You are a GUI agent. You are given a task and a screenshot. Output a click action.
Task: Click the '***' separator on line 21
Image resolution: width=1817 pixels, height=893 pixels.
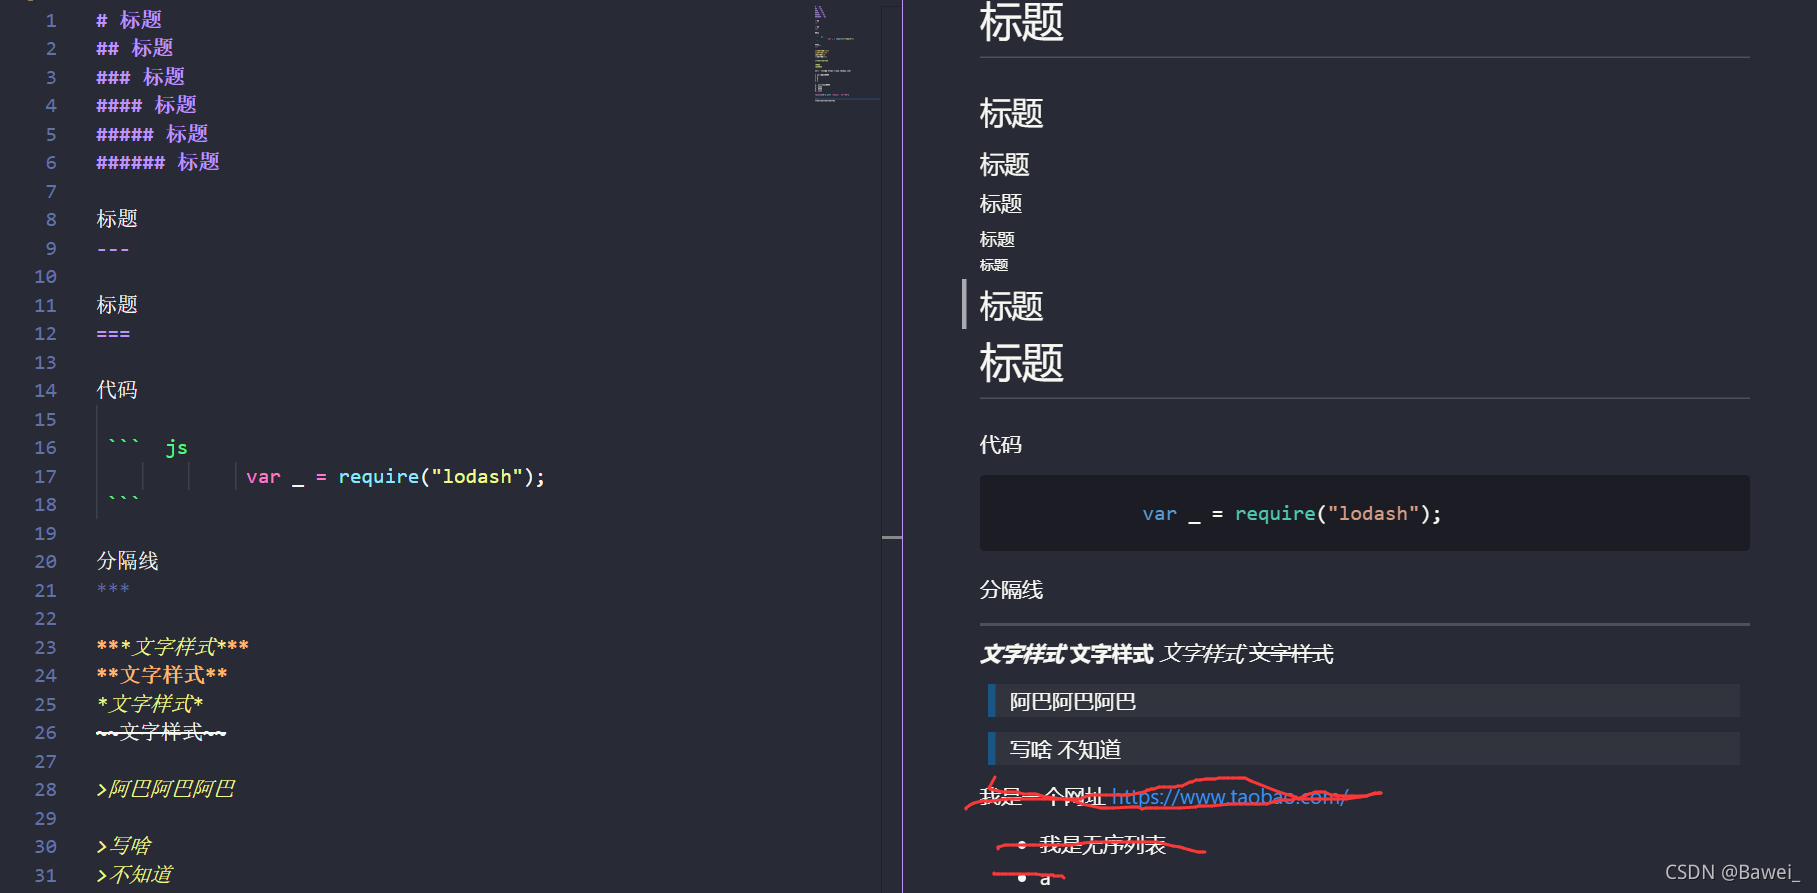113,590
